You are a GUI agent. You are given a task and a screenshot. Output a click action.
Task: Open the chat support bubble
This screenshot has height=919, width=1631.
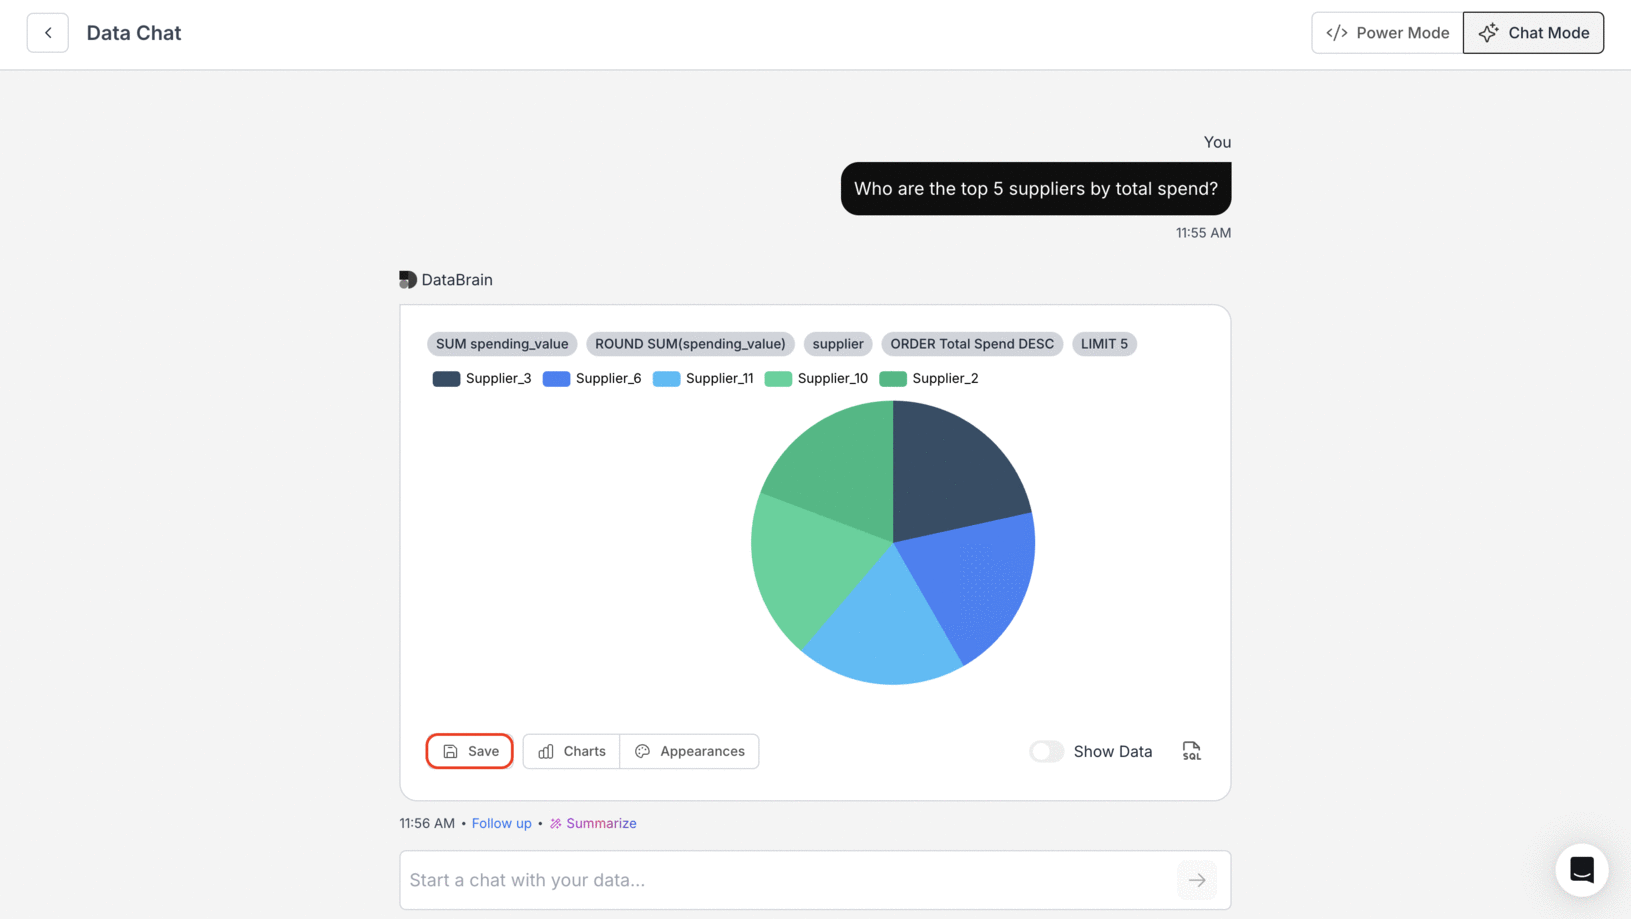pyautogui.click(x=1582, y=870)
